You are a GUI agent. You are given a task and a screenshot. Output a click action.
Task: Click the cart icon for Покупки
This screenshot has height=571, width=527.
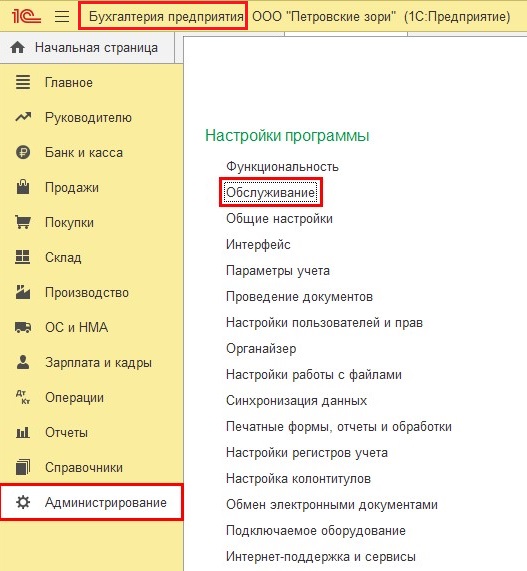[23, 222]
